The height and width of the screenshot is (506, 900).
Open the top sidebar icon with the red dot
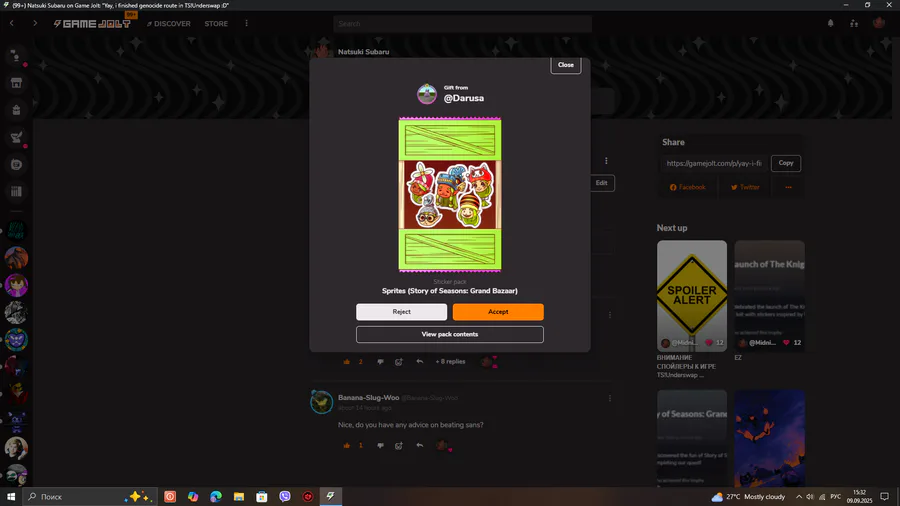[16, 56]
